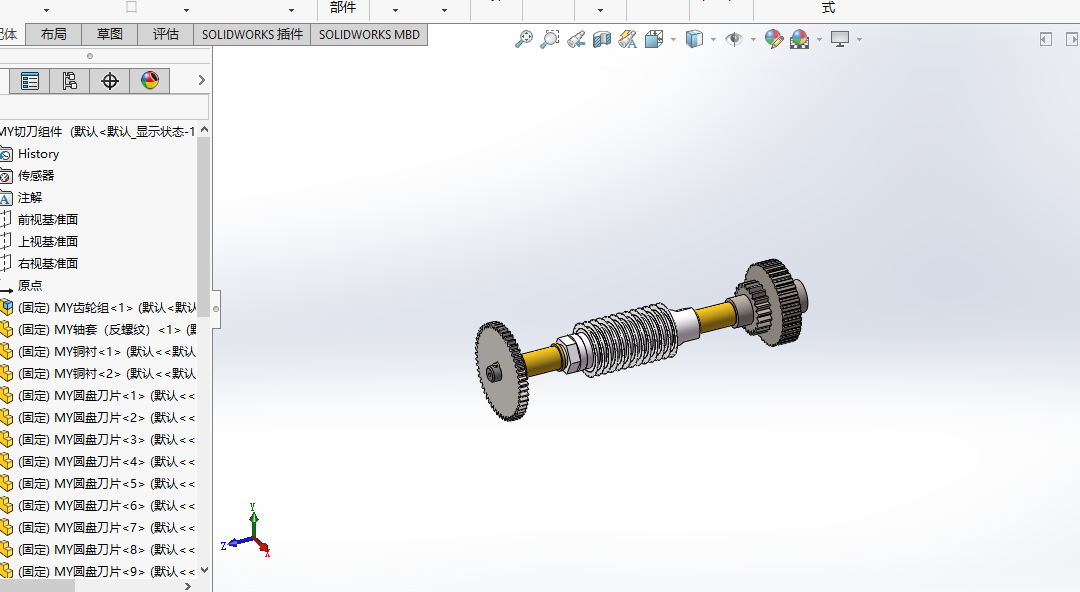Open the Dynamic Annotation Views icon
Image resolution: width=1080 pixels, height=592 pixels.
[x=627, y=39]
